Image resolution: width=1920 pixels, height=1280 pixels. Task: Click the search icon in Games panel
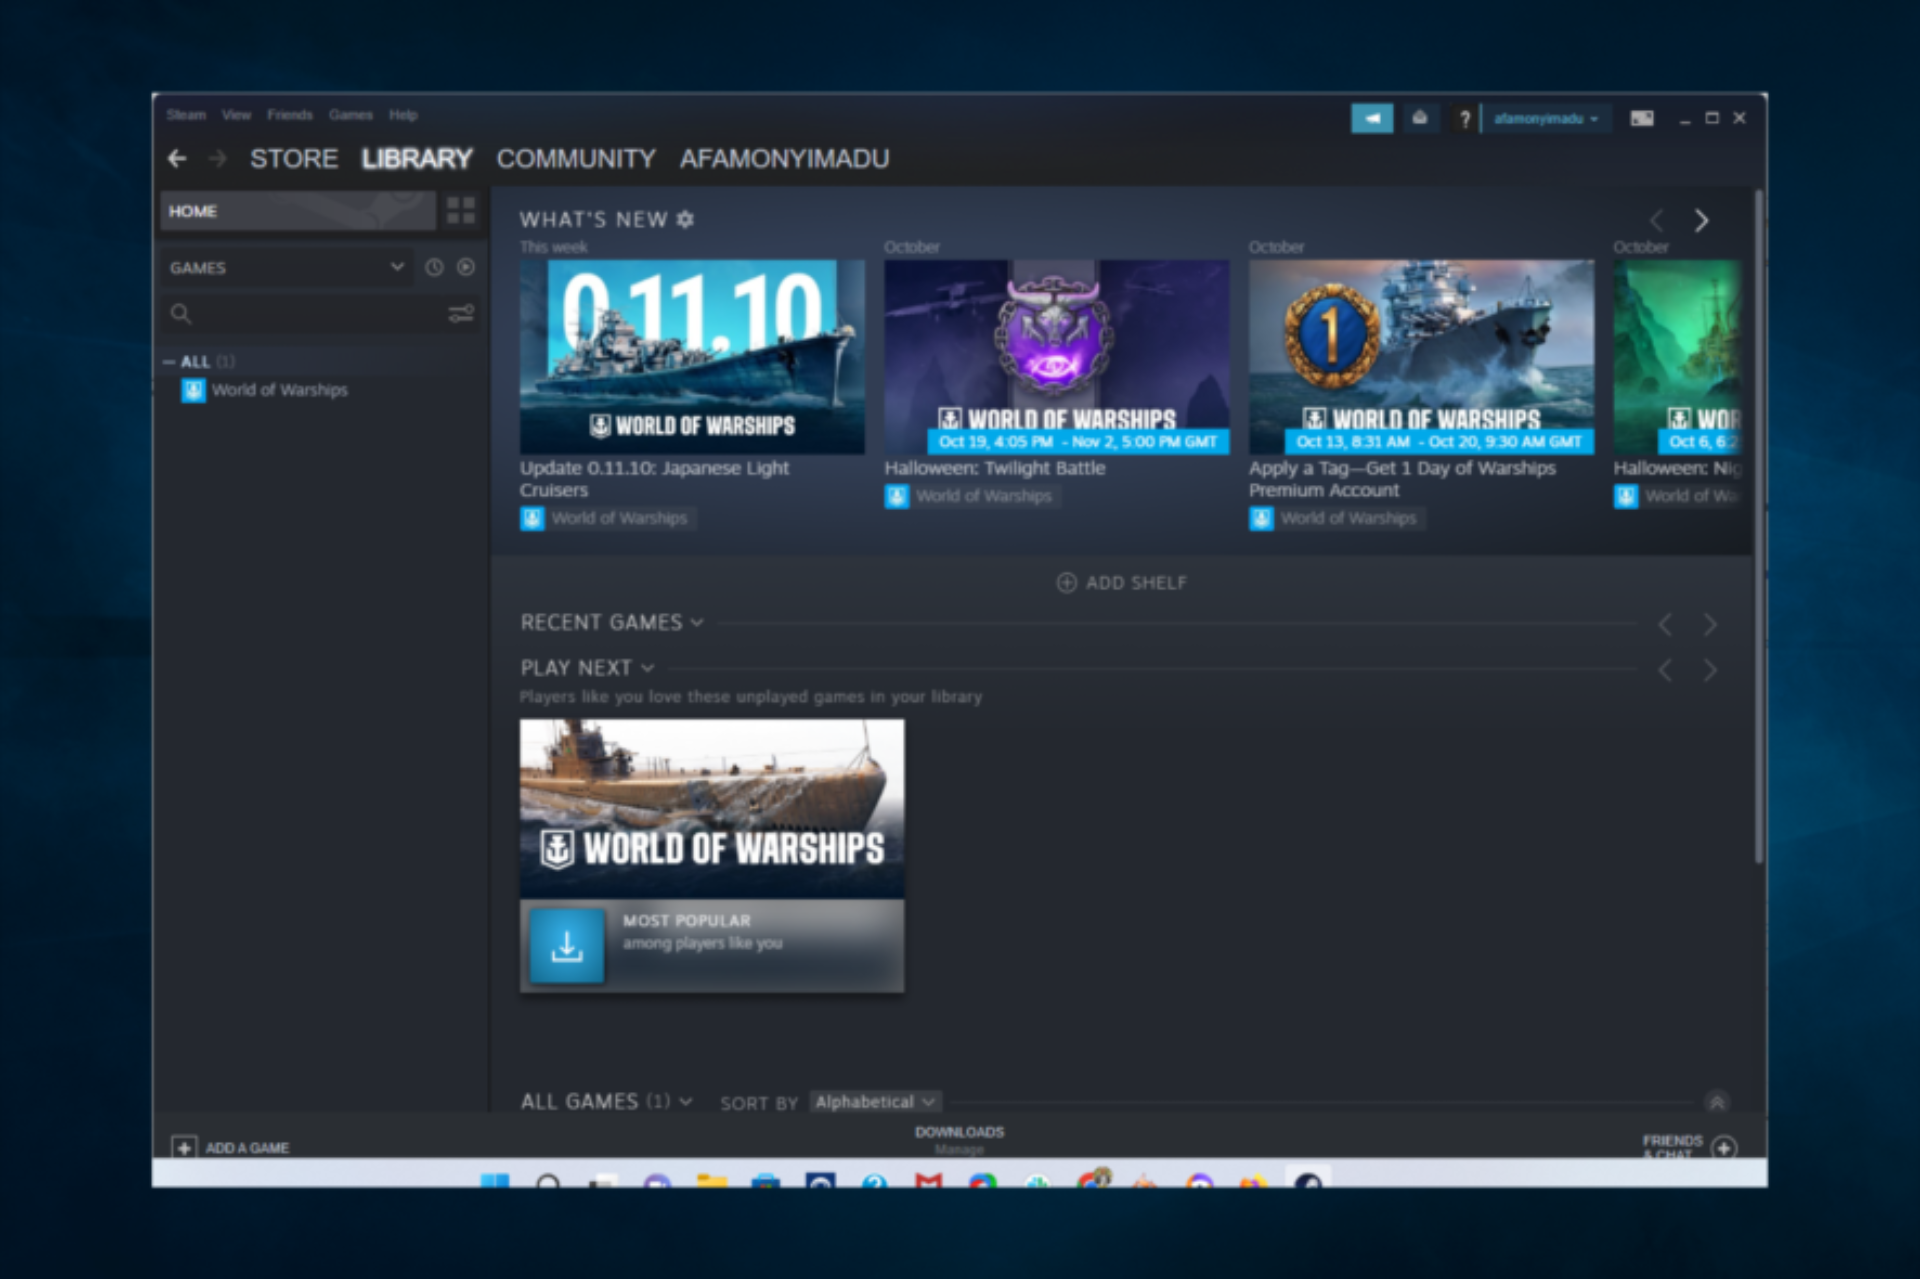(x=180, y=311)
